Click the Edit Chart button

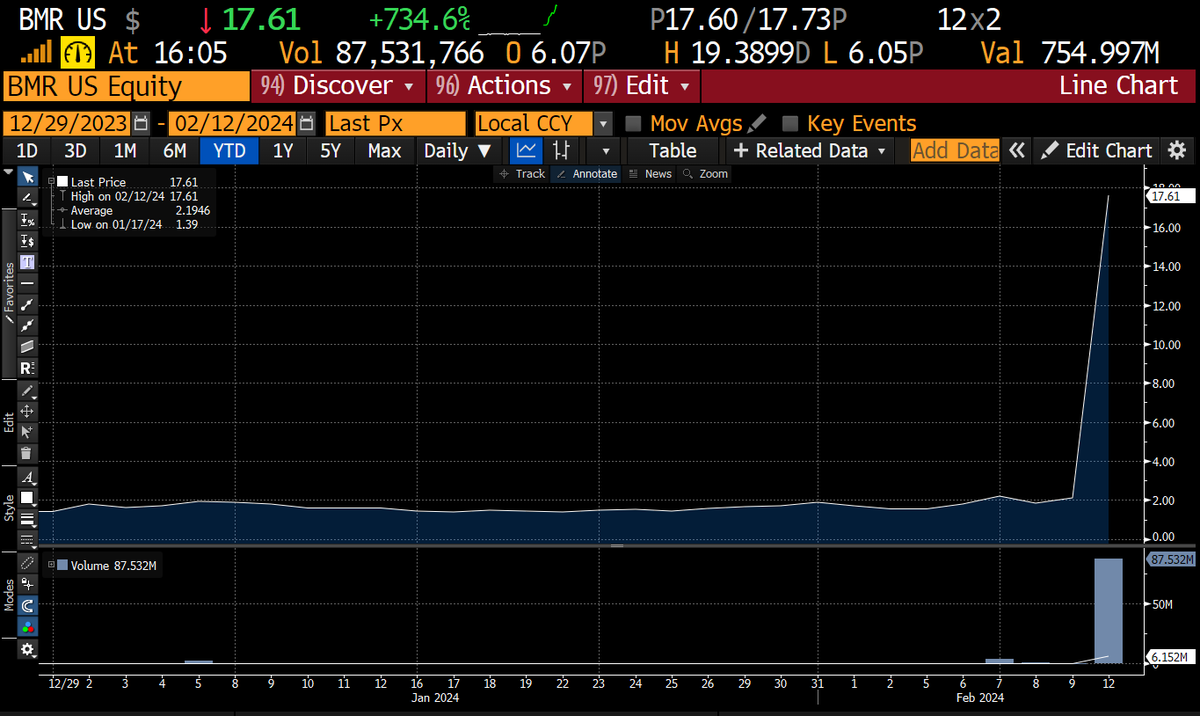point(1097,151)
